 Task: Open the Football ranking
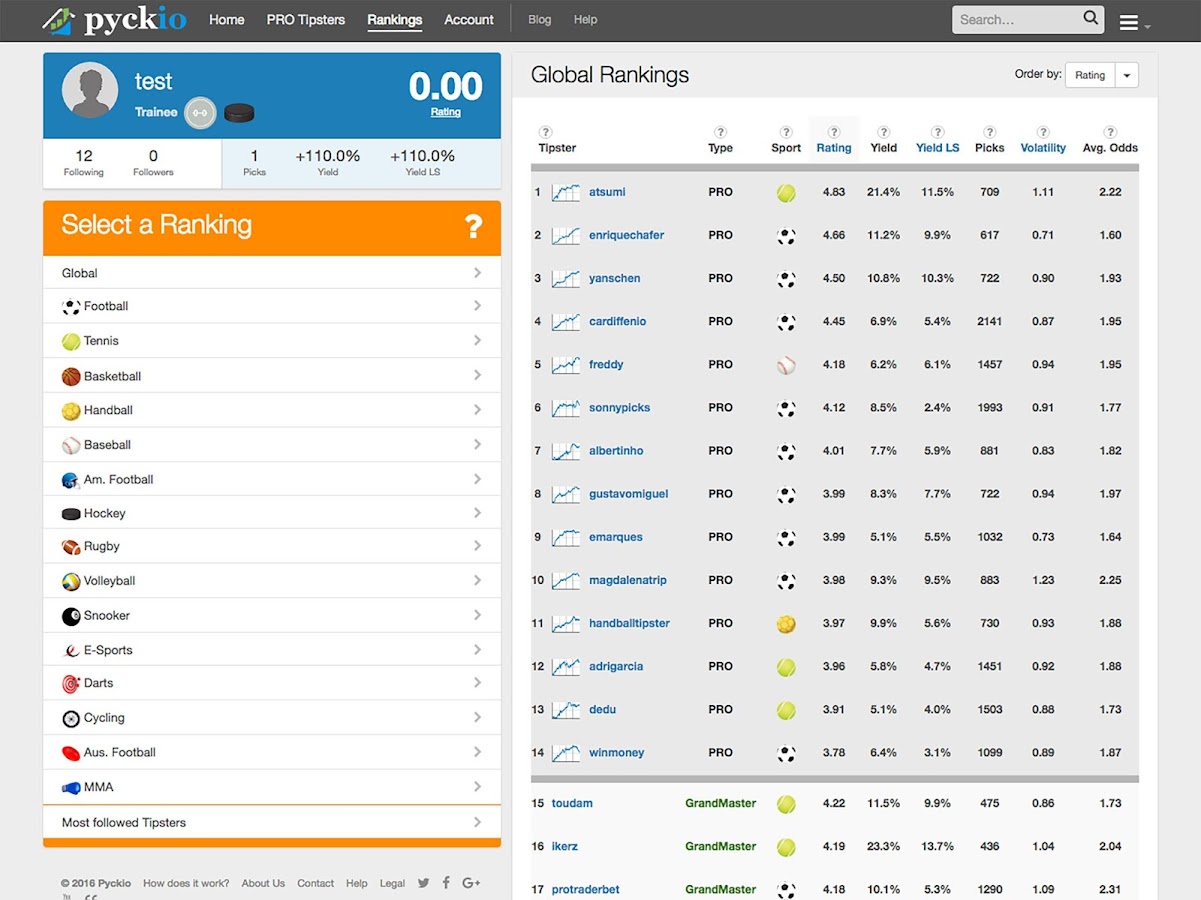[x=272, y=307]
